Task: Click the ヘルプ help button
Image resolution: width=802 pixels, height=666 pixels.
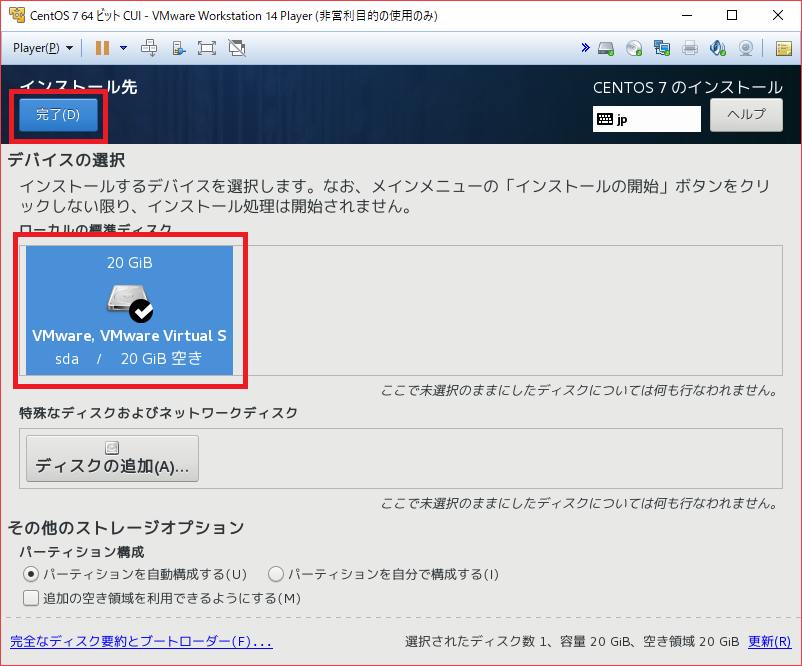Action: point(746,115)
